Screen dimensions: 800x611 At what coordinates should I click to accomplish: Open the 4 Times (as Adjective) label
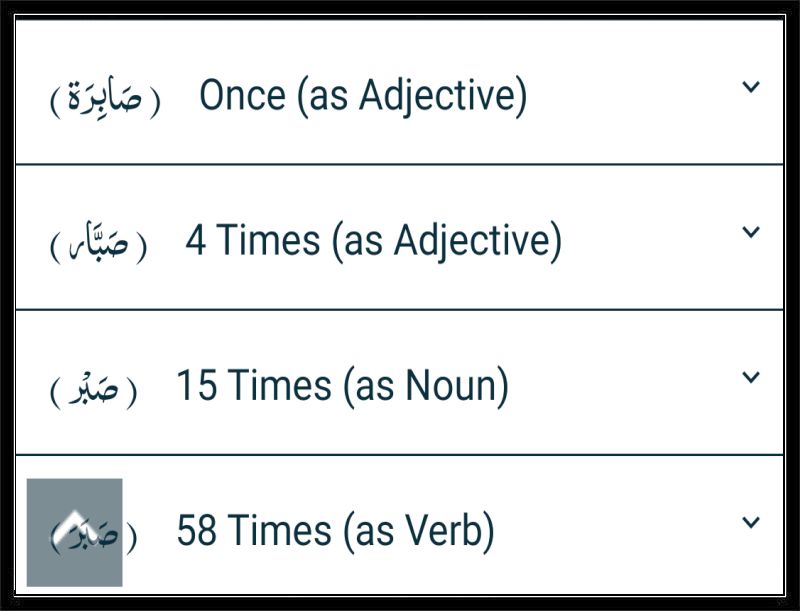373,242
